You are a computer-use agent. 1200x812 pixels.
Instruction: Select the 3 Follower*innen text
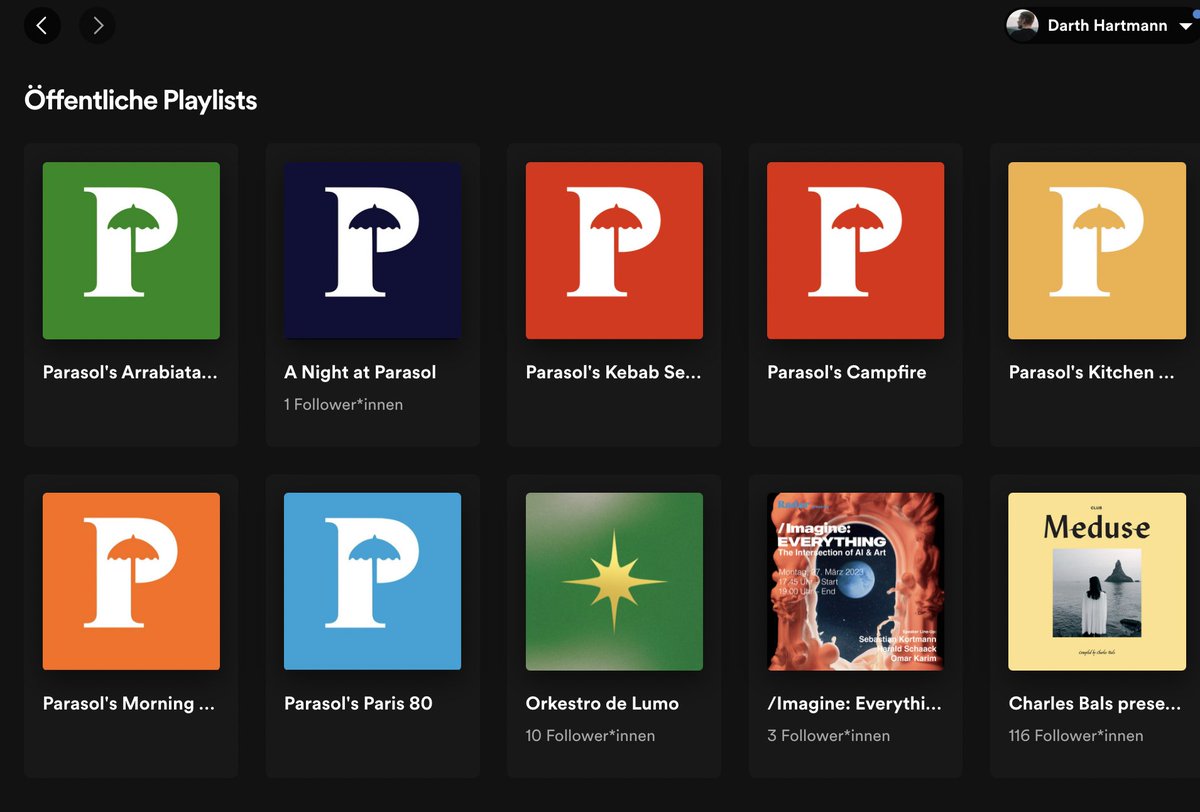[x=828, y=736]
